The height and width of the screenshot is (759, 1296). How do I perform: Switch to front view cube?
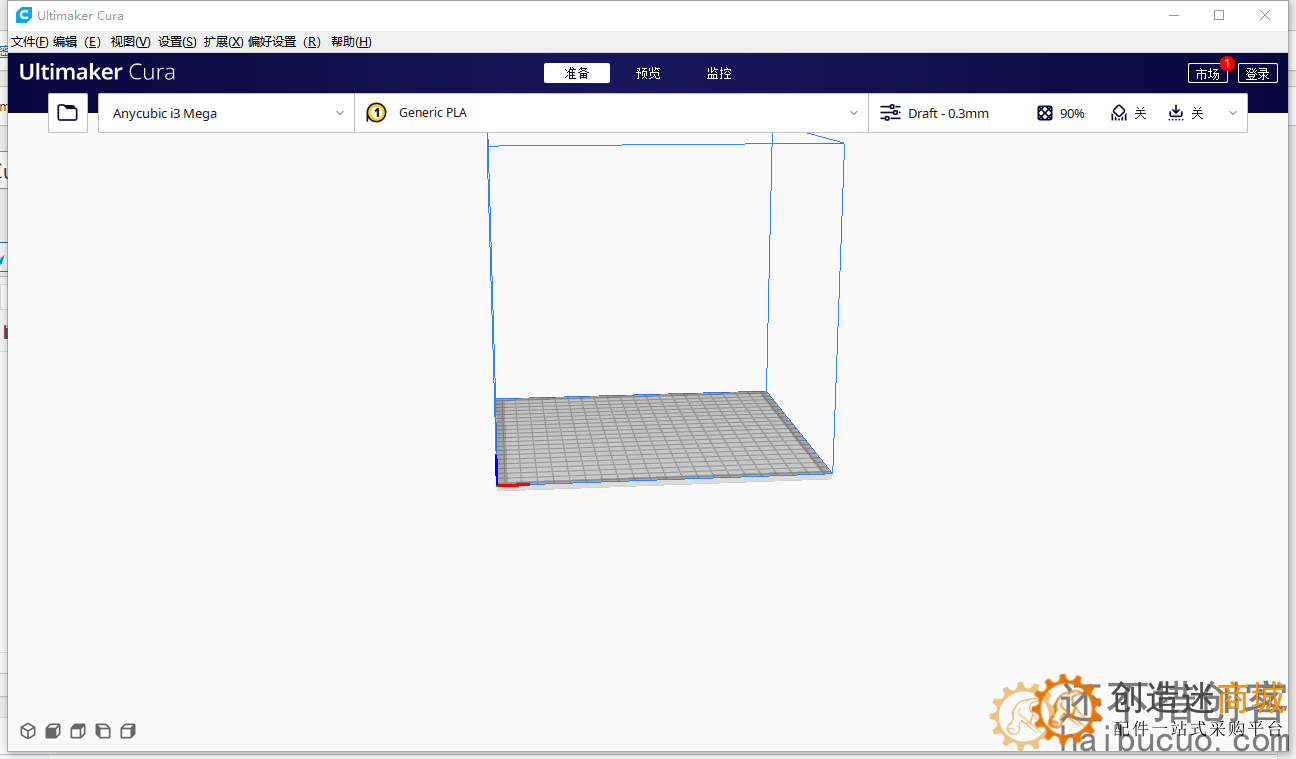point(53,731)
